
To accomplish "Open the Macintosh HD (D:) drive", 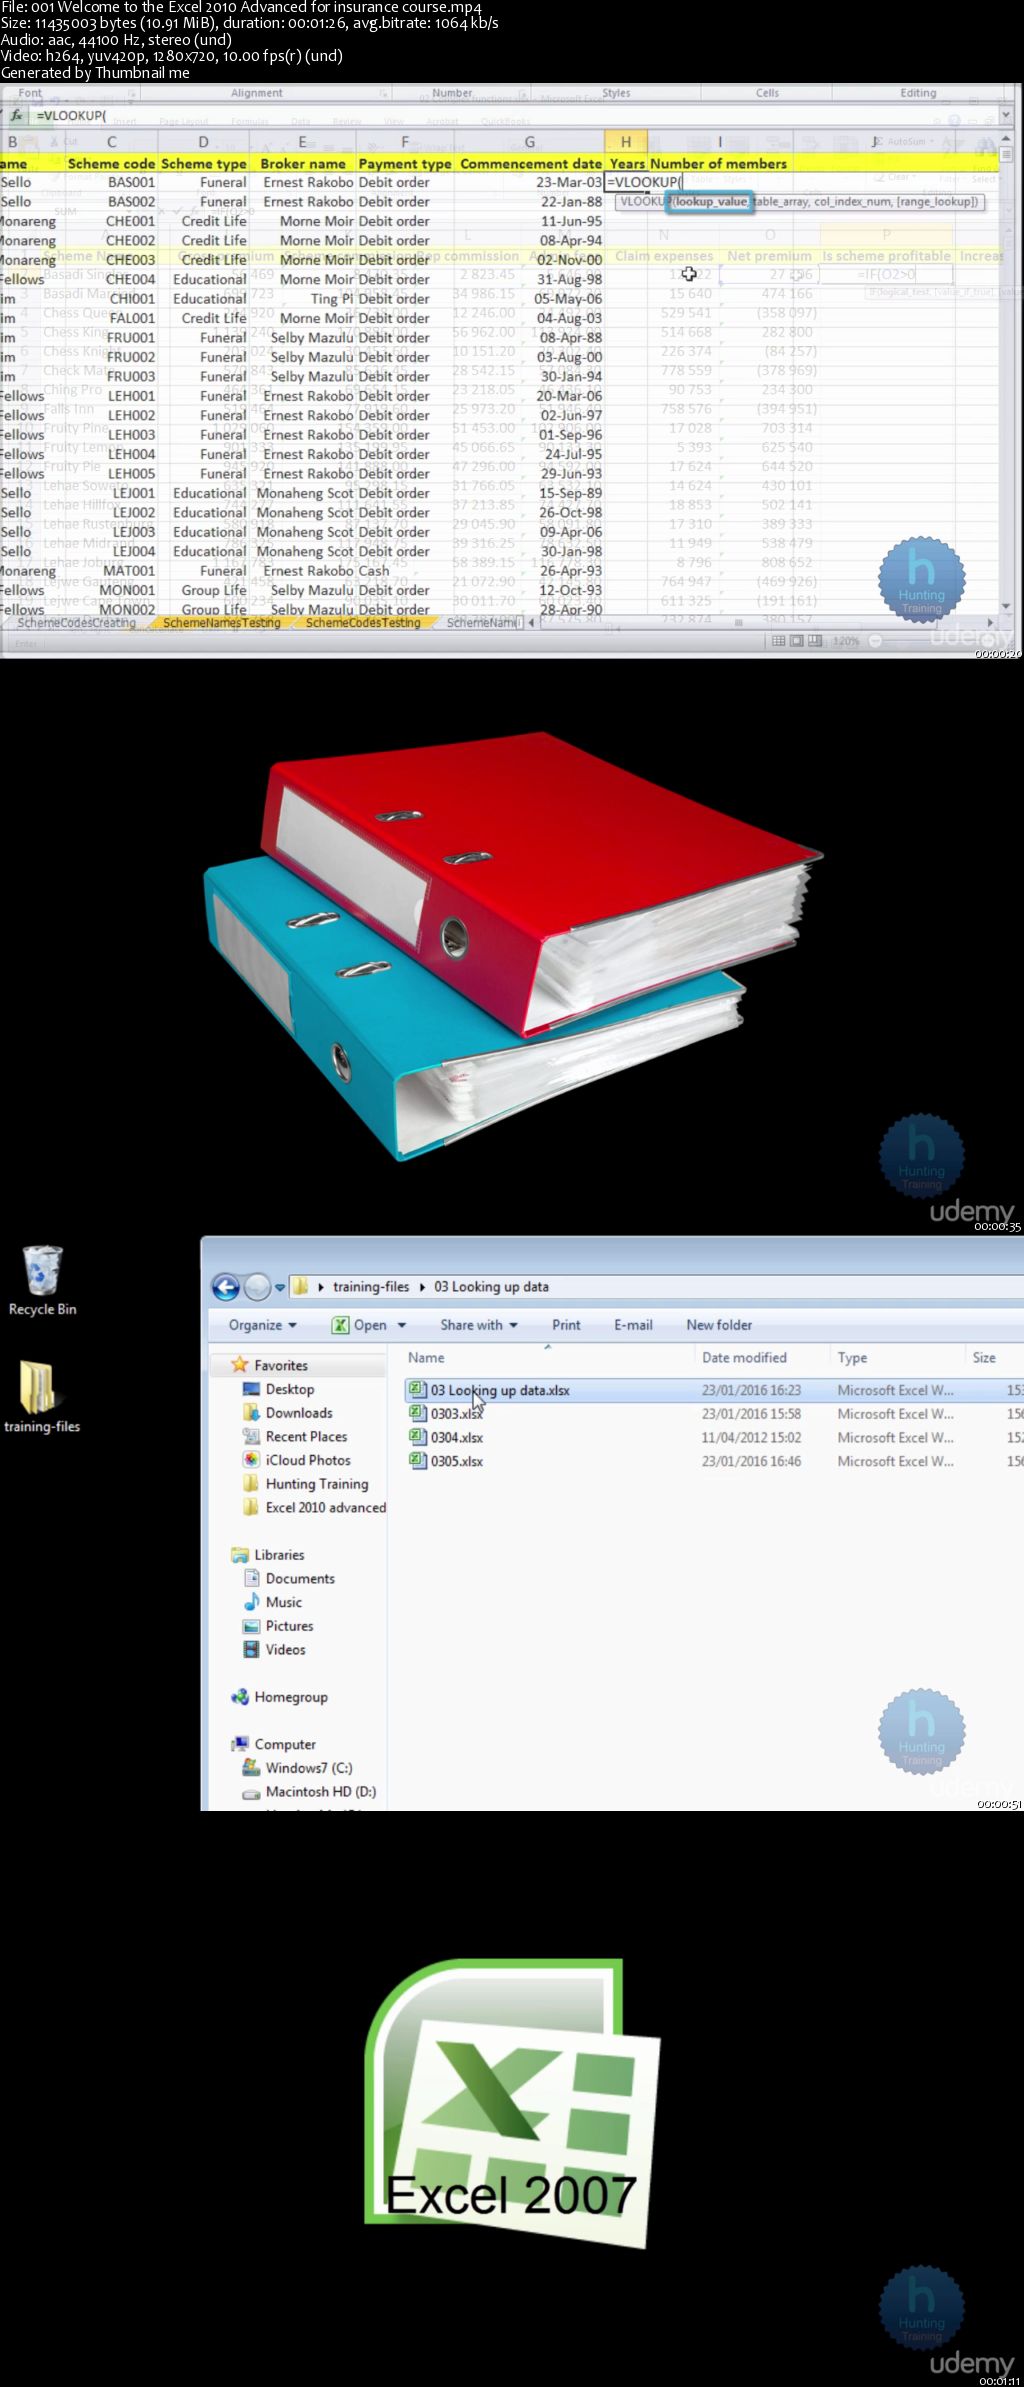I will point(321,1792).
